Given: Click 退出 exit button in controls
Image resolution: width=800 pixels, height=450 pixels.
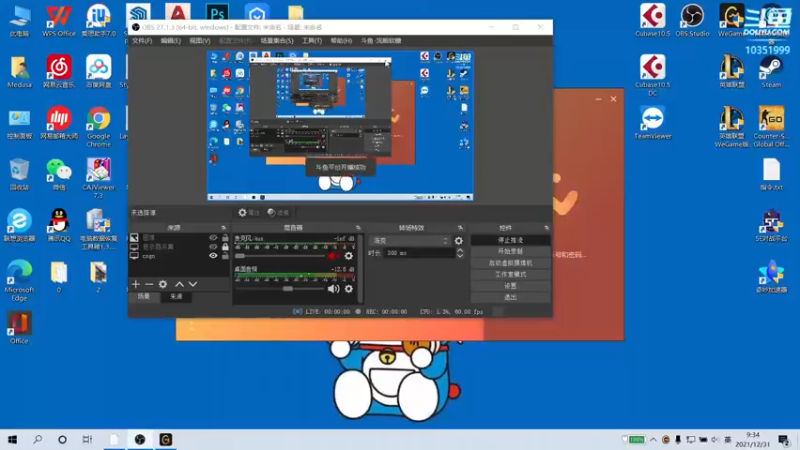Looking at the screenshot, I should tap(510, 297).
